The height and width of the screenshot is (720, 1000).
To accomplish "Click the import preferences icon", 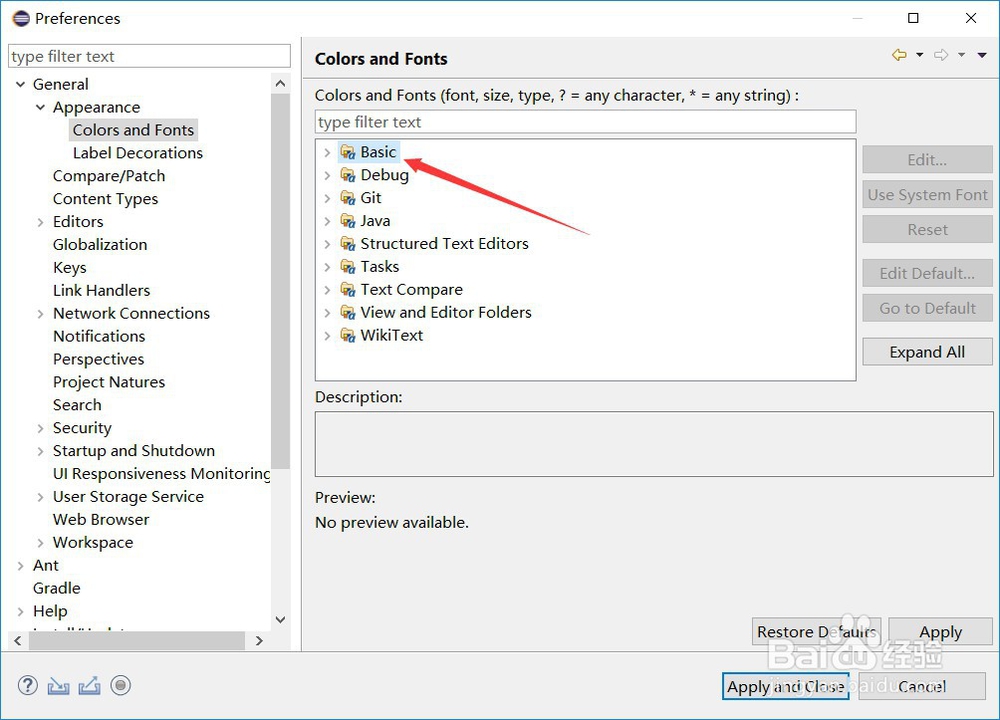I will pos(59,686).
